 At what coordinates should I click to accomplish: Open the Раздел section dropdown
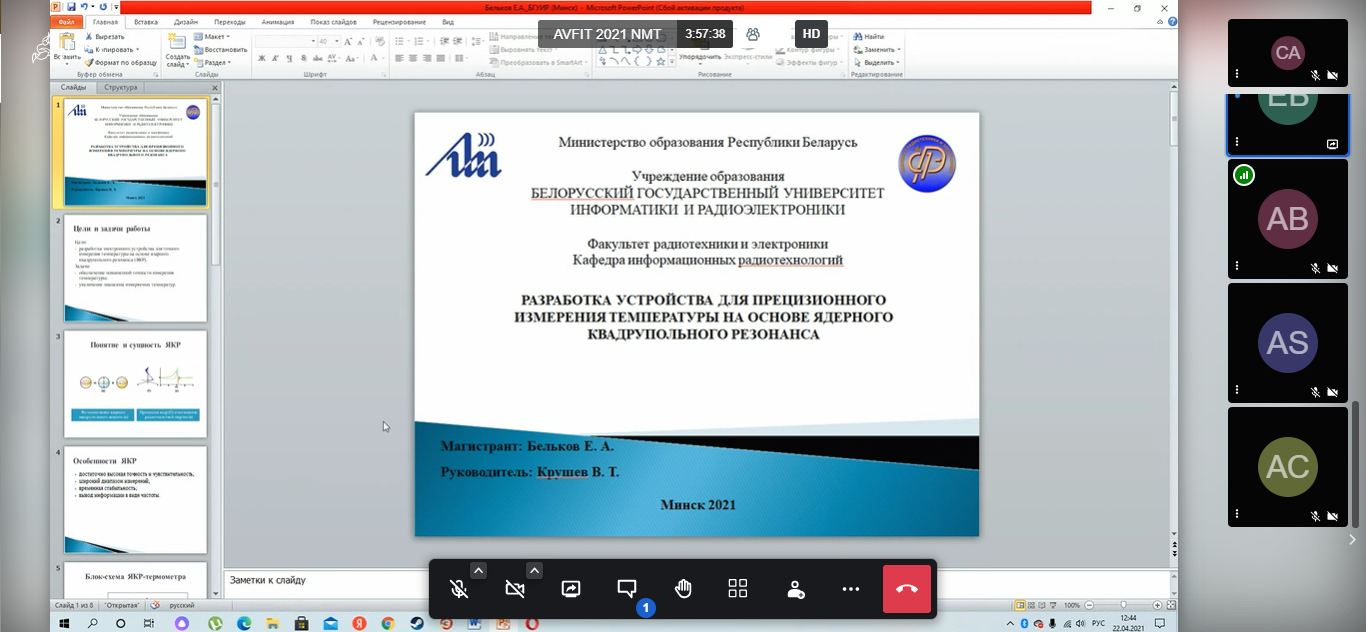coord(212,62)
